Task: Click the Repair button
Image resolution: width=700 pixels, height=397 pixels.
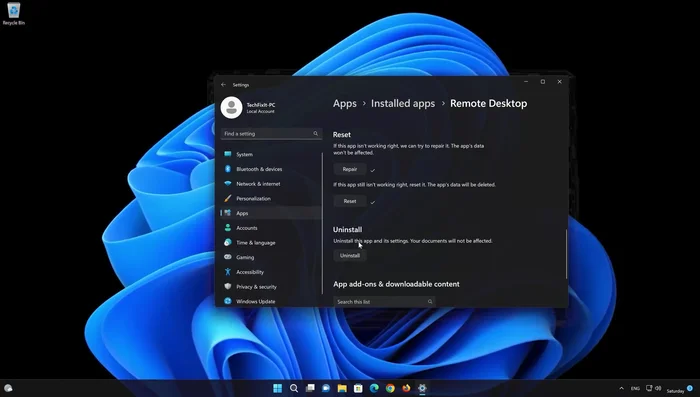Action: (350, 169)
